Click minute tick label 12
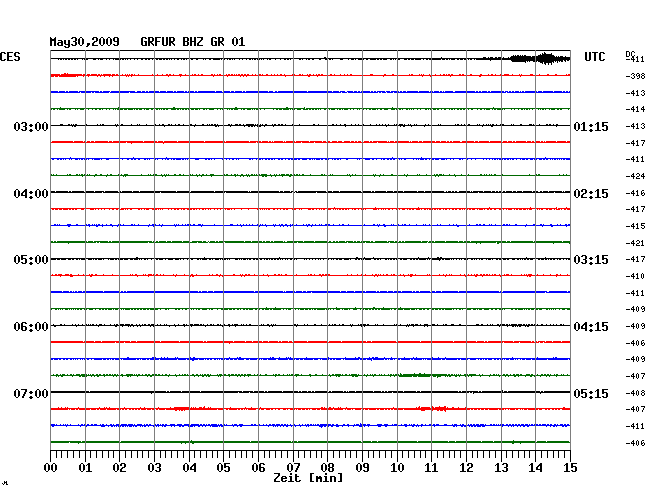Viewport: 650px width, 494px height. pyautogui.click(x=466, y=468)
